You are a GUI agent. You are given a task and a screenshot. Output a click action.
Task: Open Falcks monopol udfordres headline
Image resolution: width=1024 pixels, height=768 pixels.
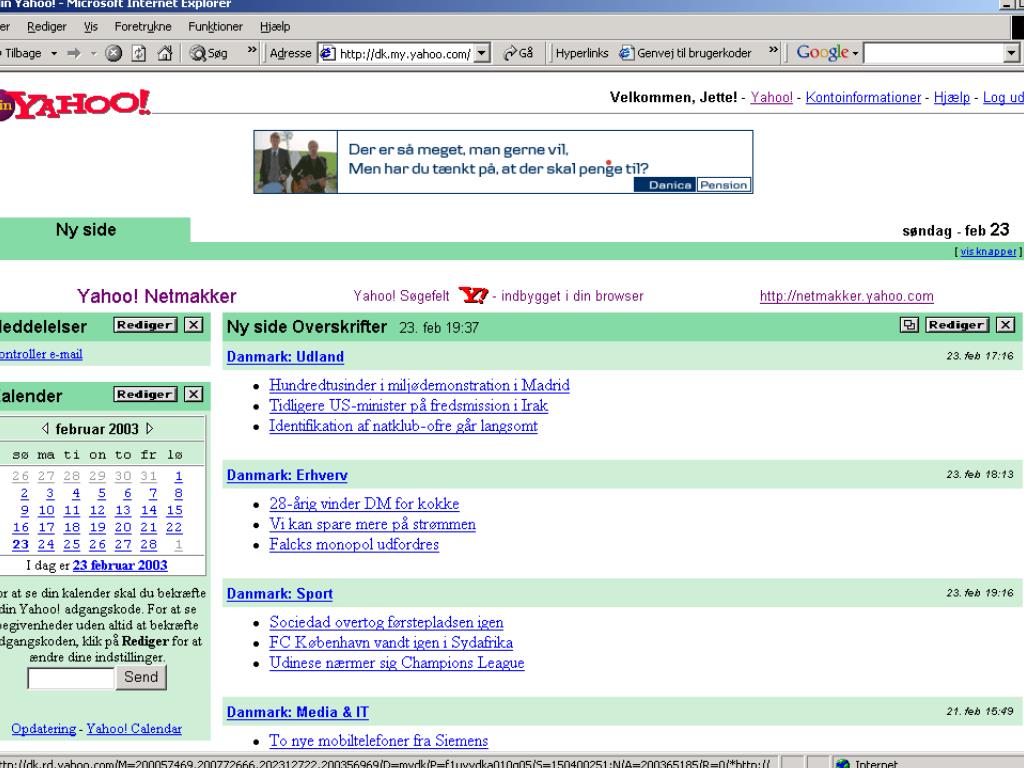(354, 544)
